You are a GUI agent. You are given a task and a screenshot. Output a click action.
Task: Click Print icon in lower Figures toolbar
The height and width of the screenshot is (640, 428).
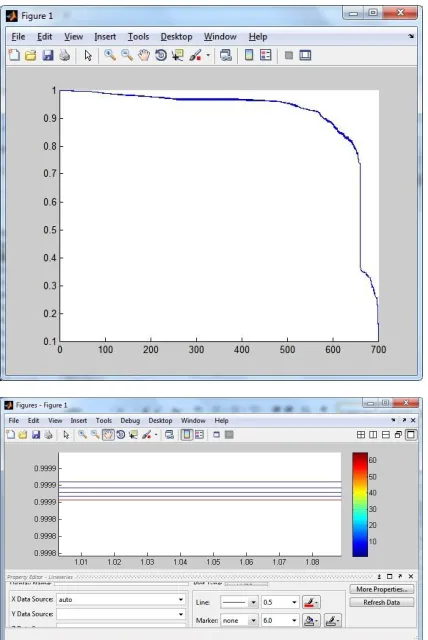[48, 435]
